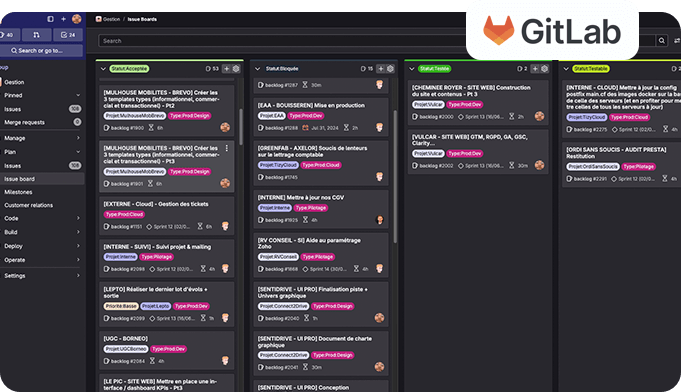
Task: Click Sprint 13 milestone on backlog #2002
Action: 481,165
